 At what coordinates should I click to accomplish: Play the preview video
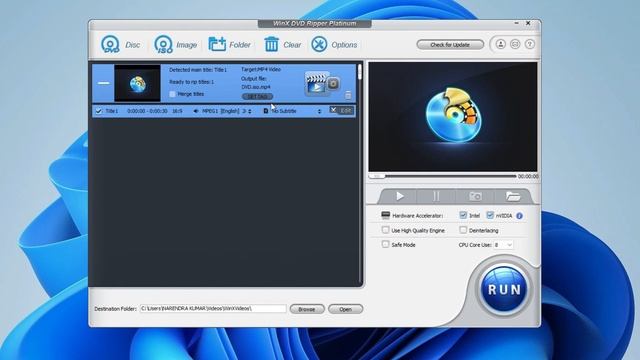pos(399,196)
